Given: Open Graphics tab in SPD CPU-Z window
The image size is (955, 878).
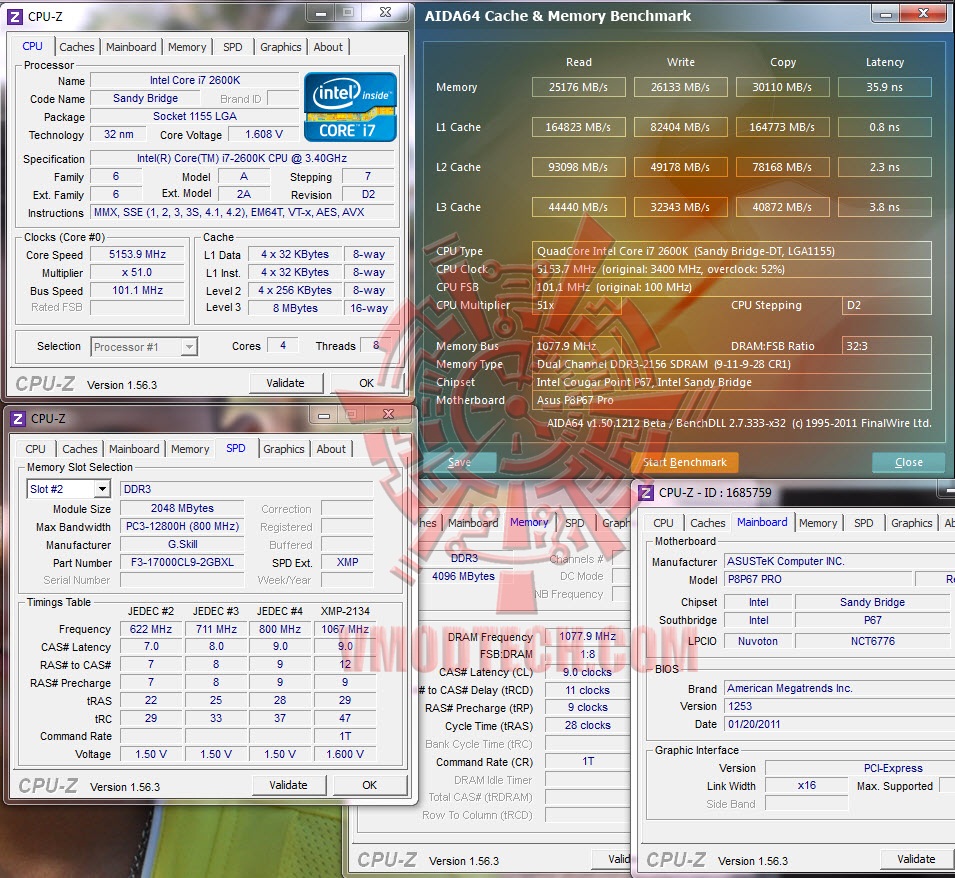Looking at the screenshot, I should [284, 449].
